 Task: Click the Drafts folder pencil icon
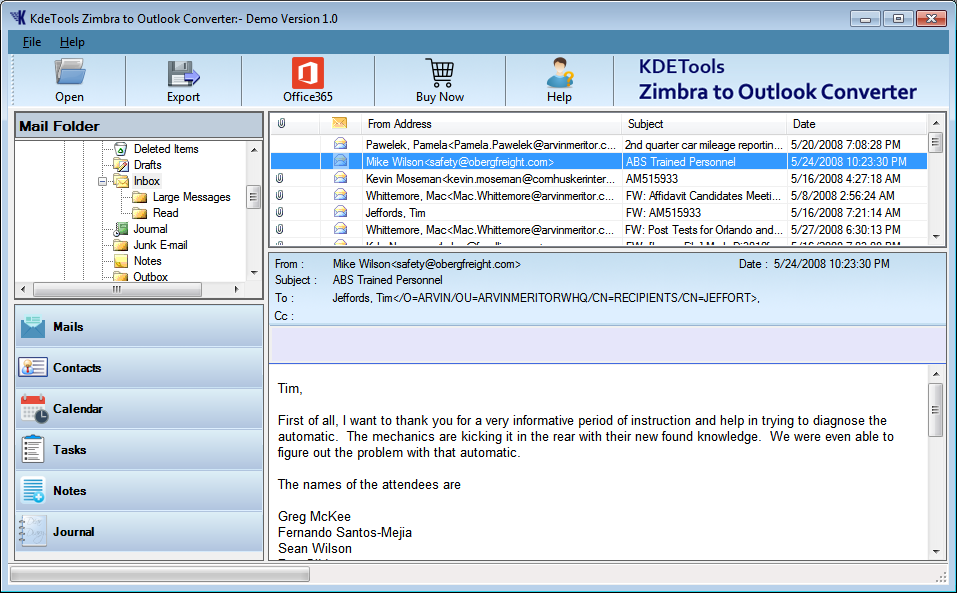tap(121, 165)
